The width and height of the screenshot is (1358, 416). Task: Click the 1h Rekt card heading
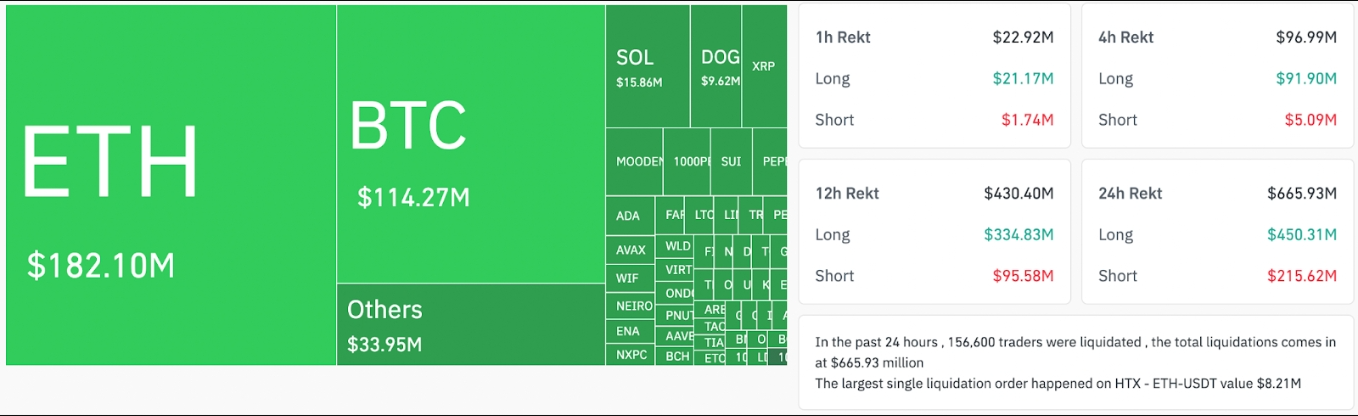843,38
